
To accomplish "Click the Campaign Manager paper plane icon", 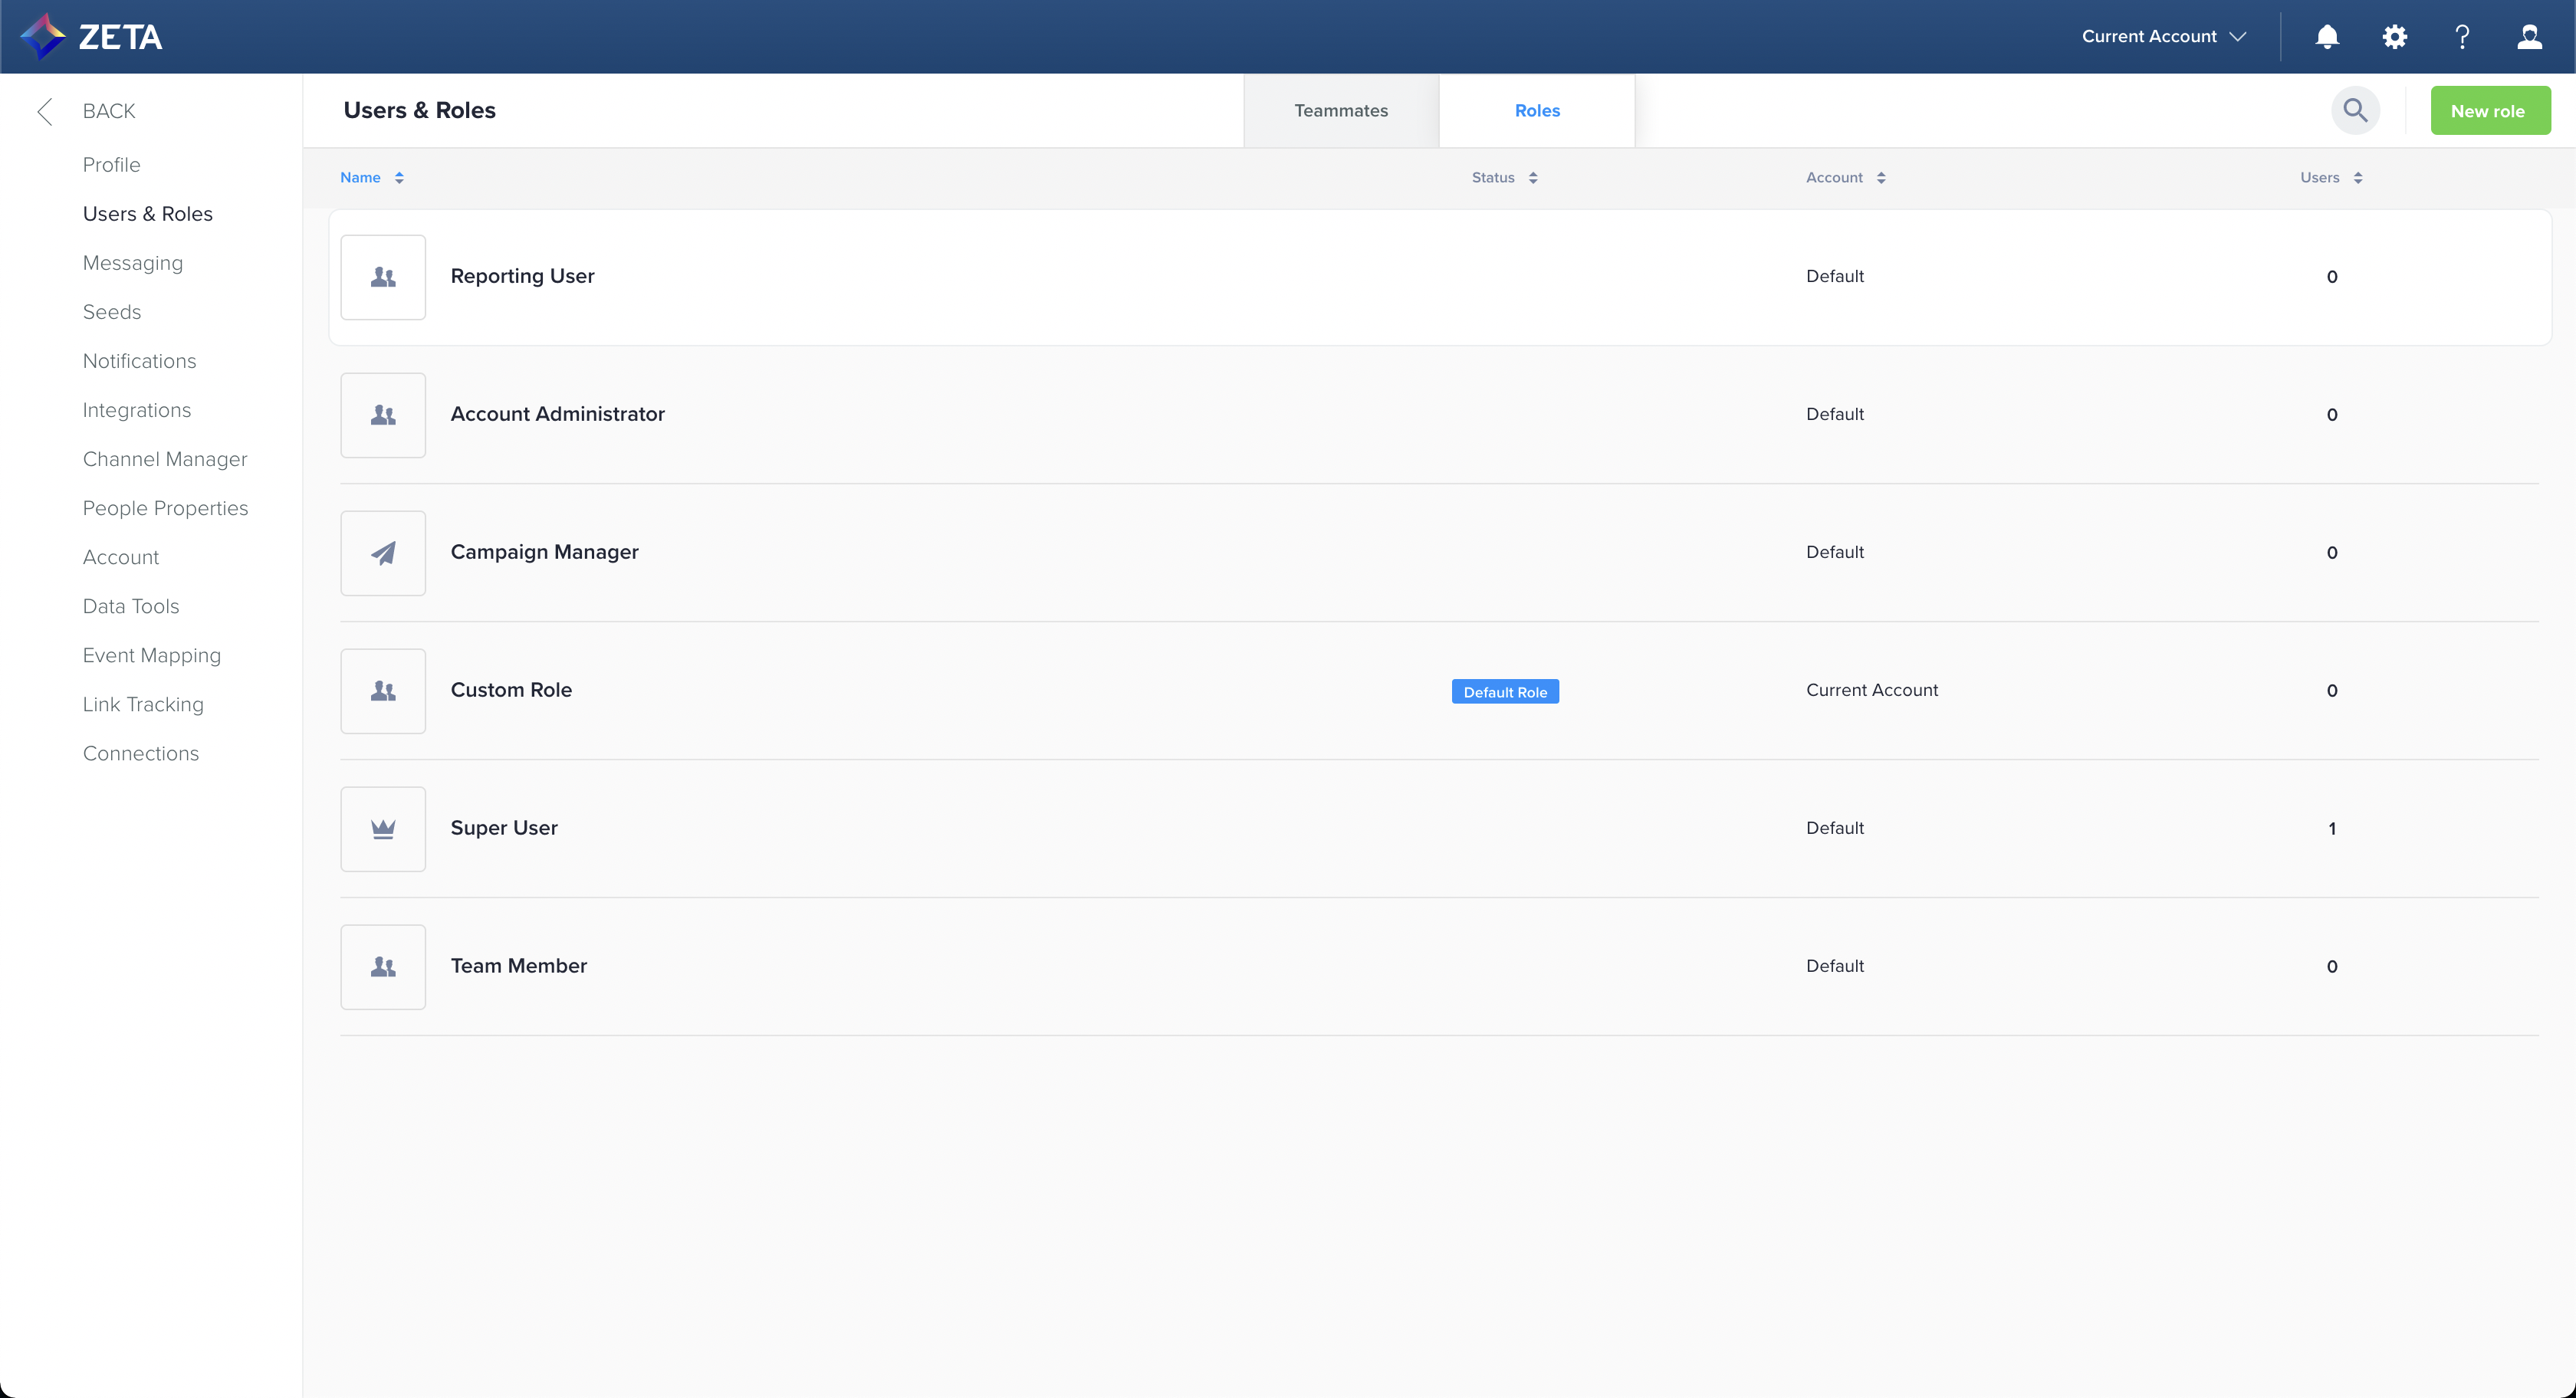I will pos(383,553).
